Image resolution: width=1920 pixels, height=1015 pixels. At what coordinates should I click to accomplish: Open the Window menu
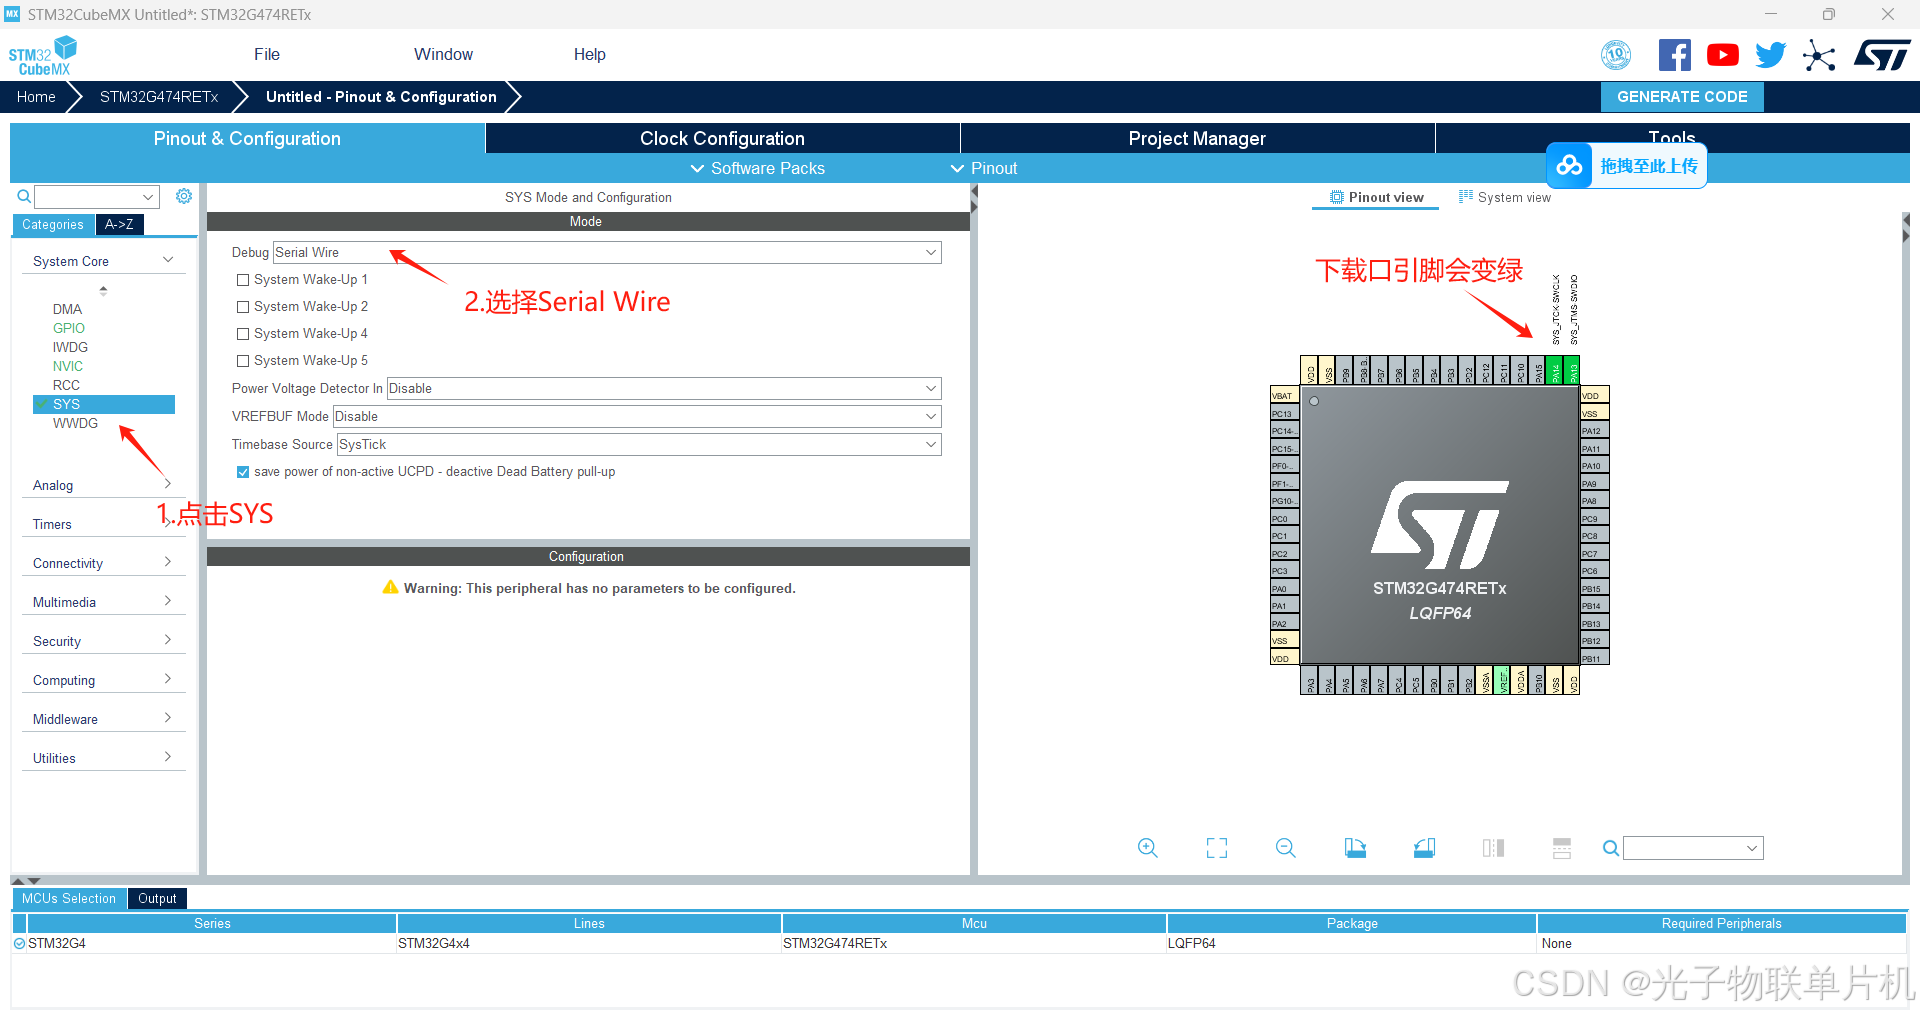click(443, 55)
